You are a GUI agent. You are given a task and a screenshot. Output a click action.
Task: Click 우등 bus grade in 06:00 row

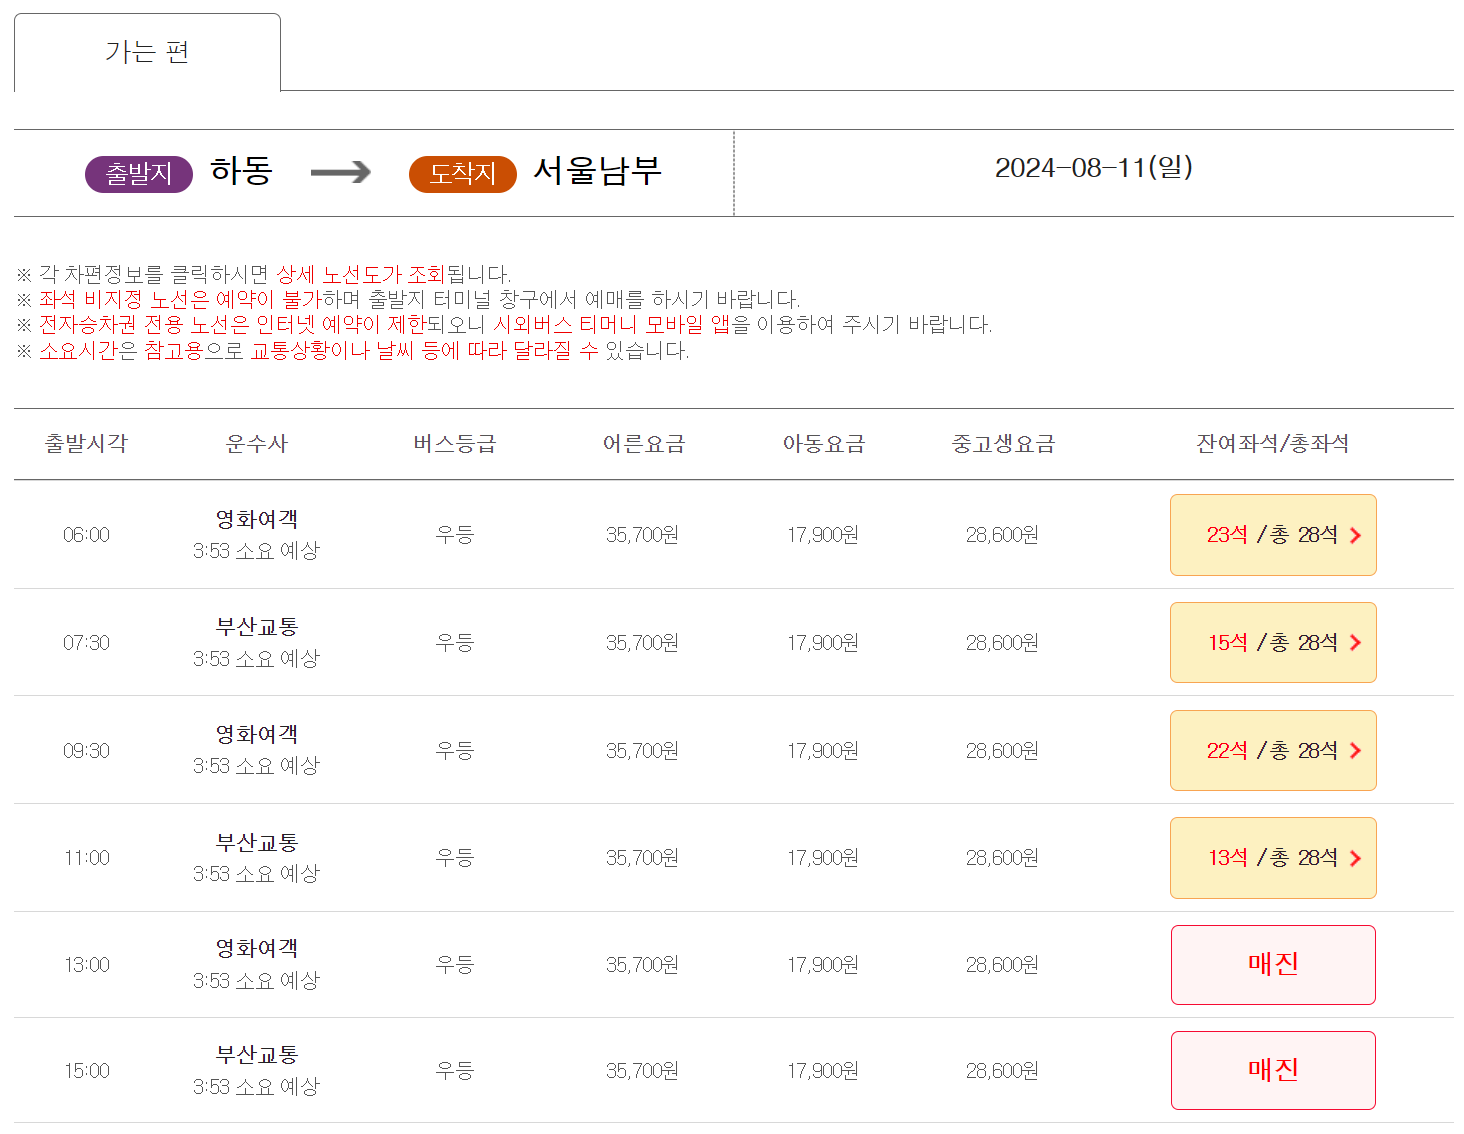(454, 535)
